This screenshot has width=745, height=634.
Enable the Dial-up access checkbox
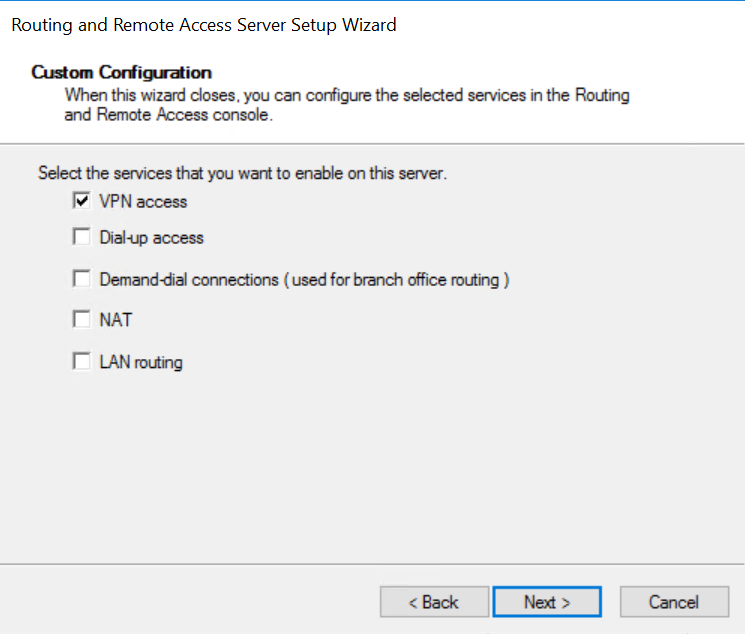[81, 238]
